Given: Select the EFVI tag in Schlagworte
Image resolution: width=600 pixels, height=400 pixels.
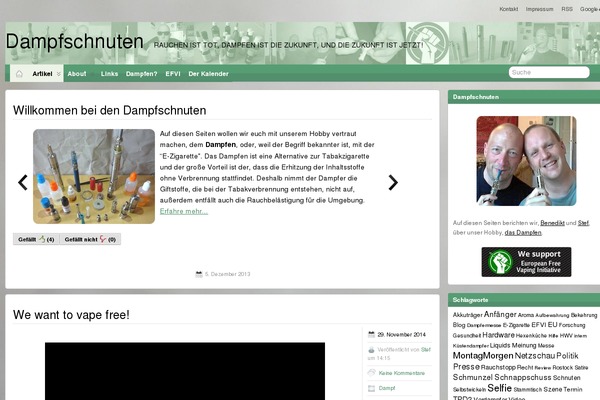Looking at the screenshot, I should (538, 325).
